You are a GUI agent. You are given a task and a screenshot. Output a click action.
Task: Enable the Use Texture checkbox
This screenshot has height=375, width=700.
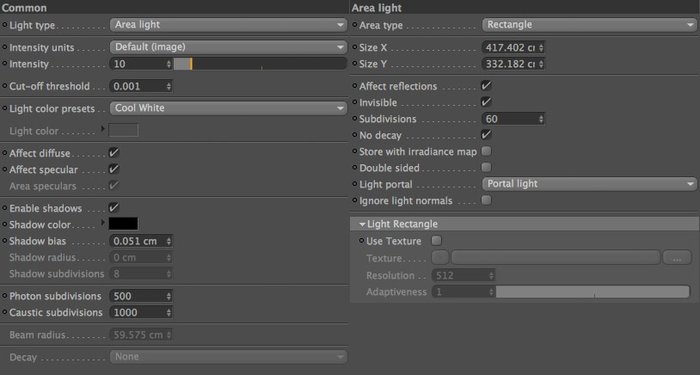(x=436, y=241)
